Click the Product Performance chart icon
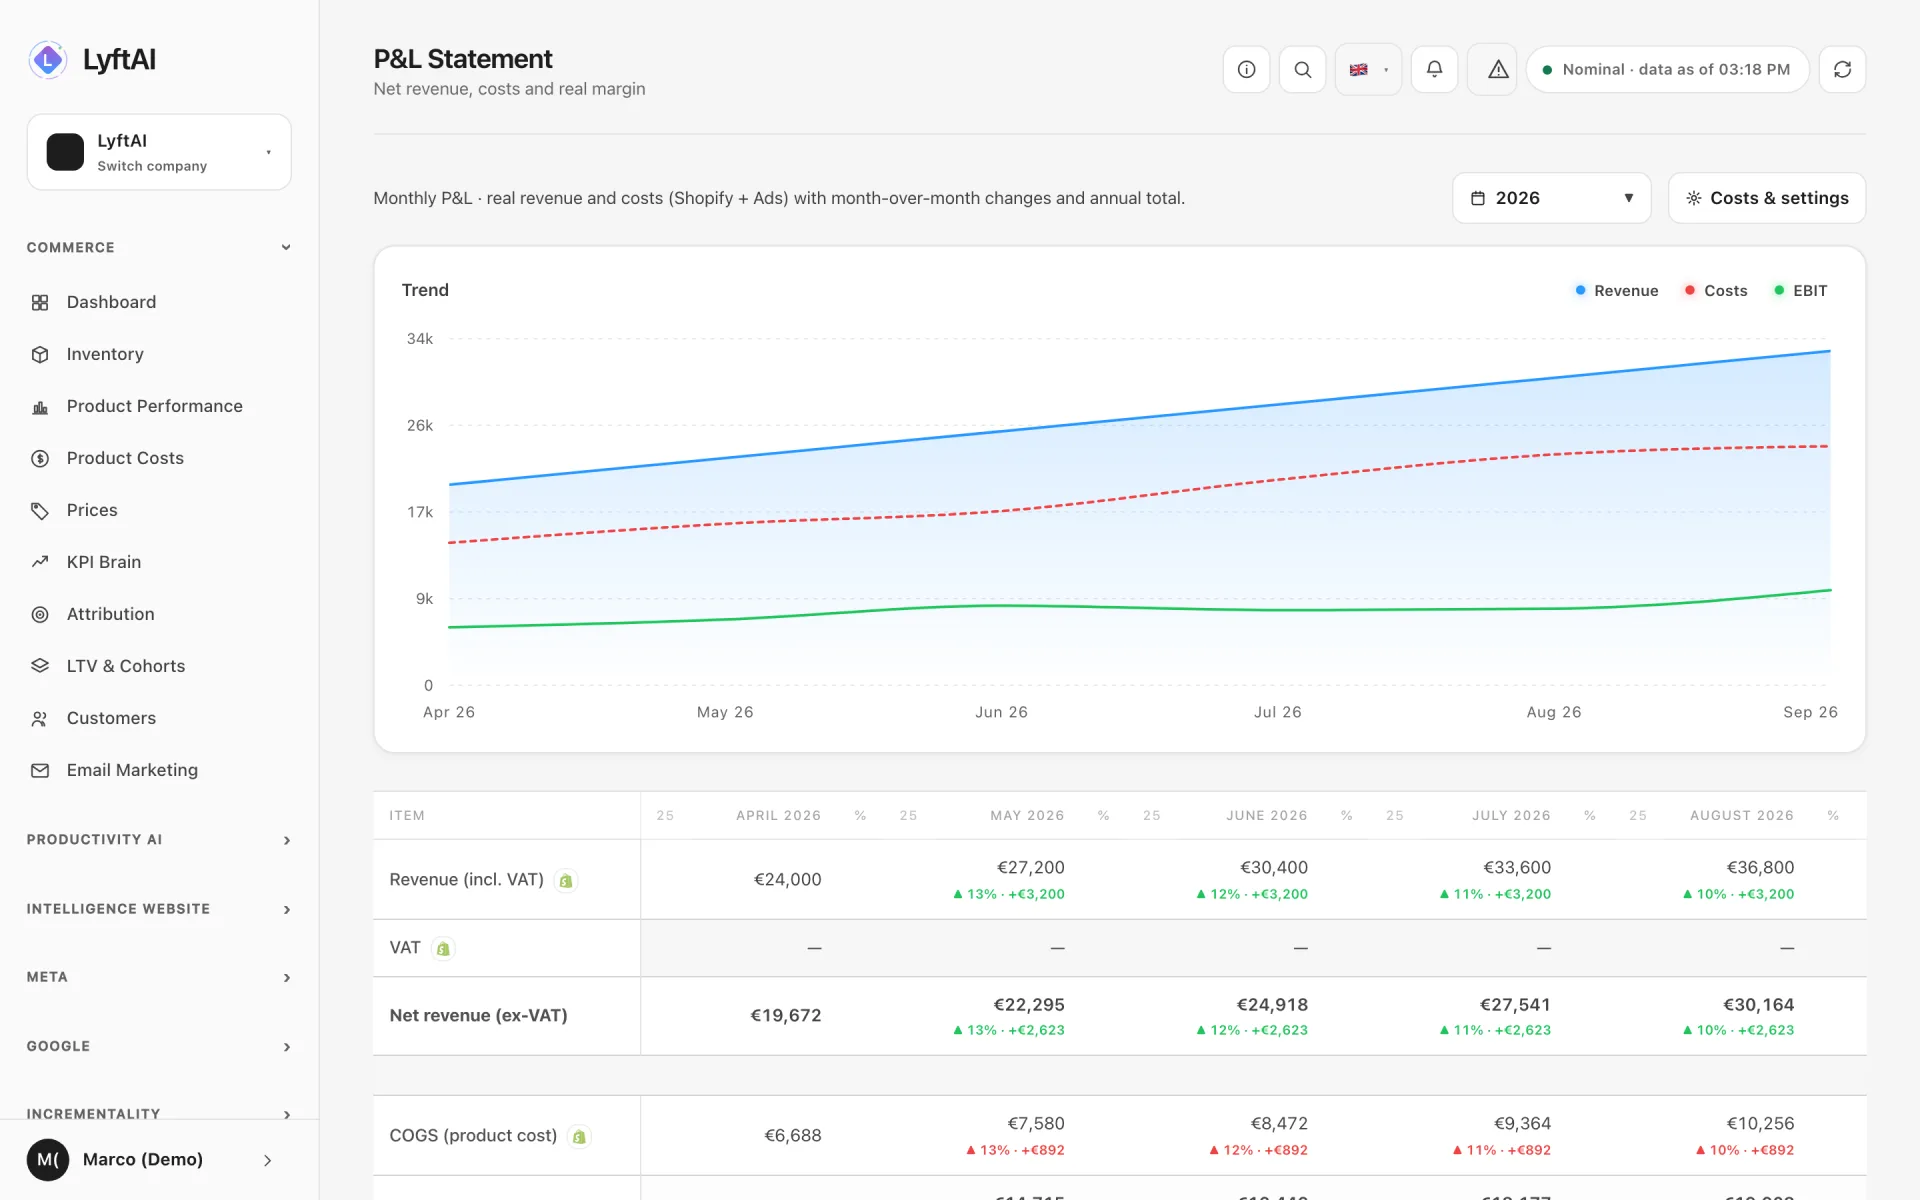Viewport: 1920px width, 1200px height. (40, 406)
